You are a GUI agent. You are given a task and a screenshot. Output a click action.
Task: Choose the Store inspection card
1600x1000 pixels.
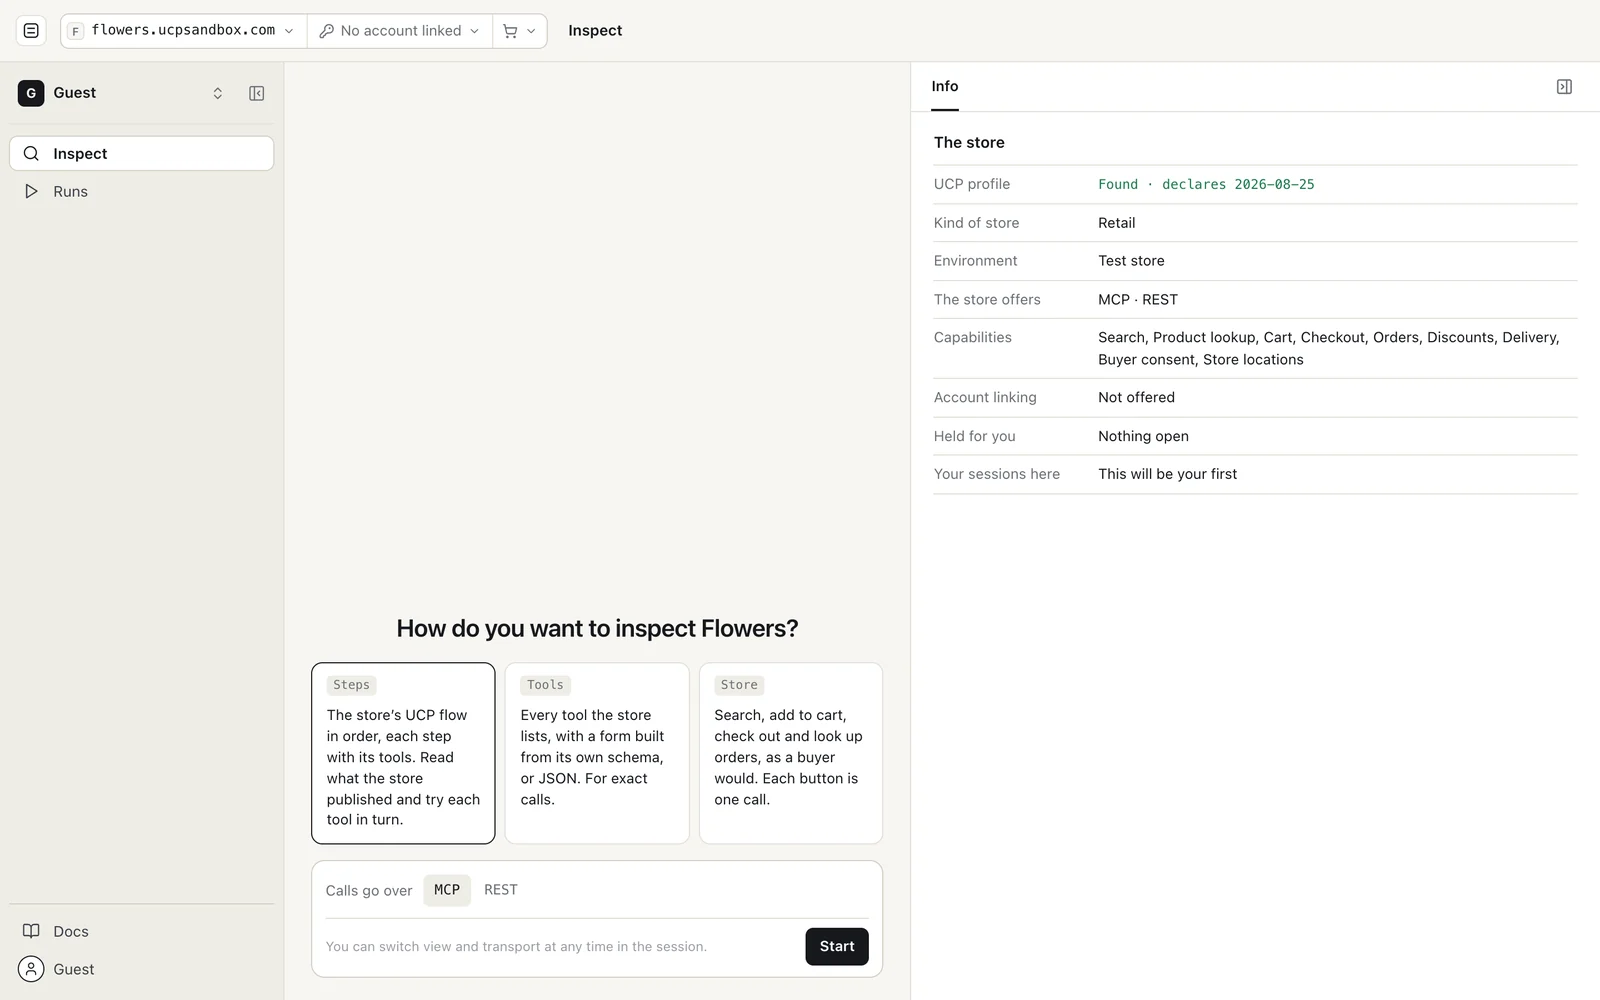791,753
